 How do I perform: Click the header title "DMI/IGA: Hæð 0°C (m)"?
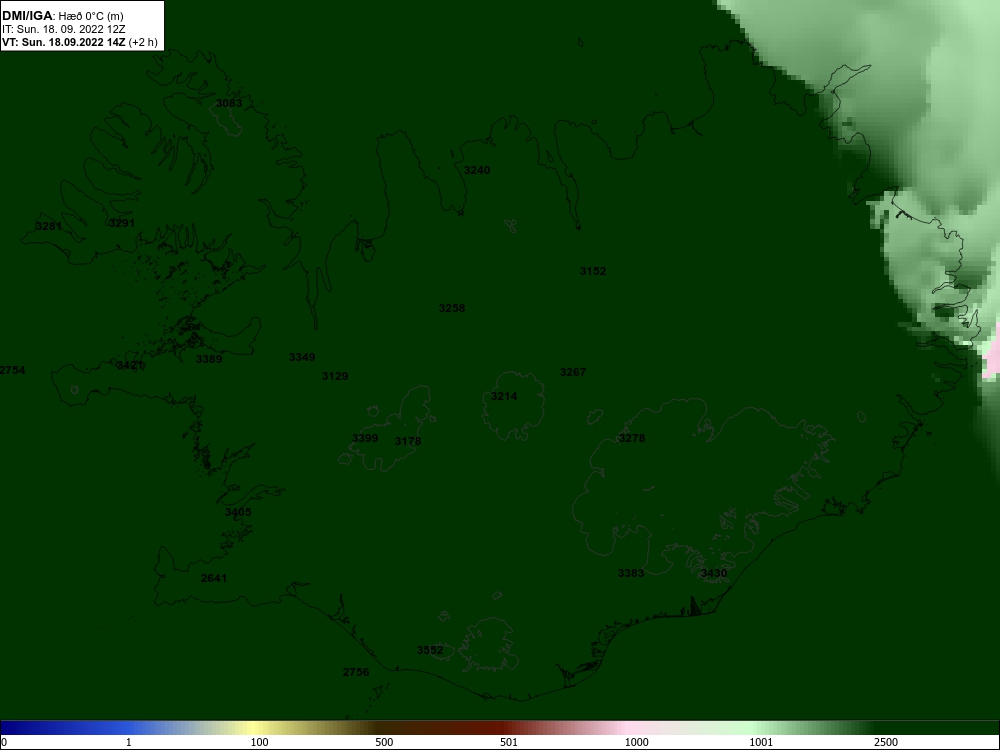(62, 15)
